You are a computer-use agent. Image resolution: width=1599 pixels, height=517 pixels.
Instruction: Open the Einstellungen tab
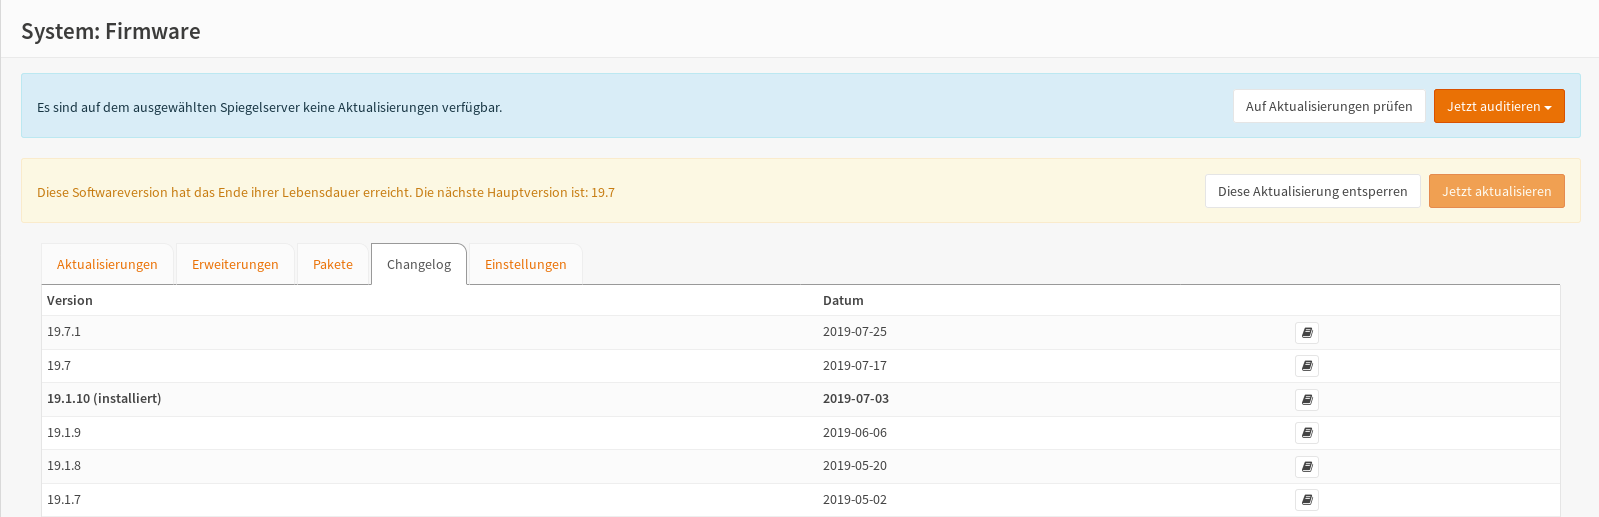526,264
